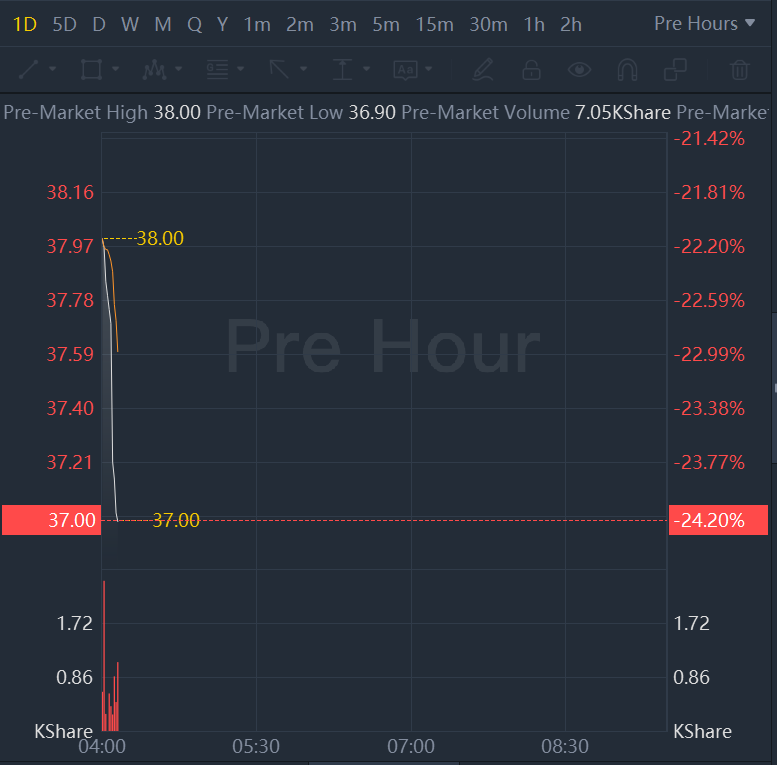
Task: Select the 15m interval tab
Action: (434, 24)
